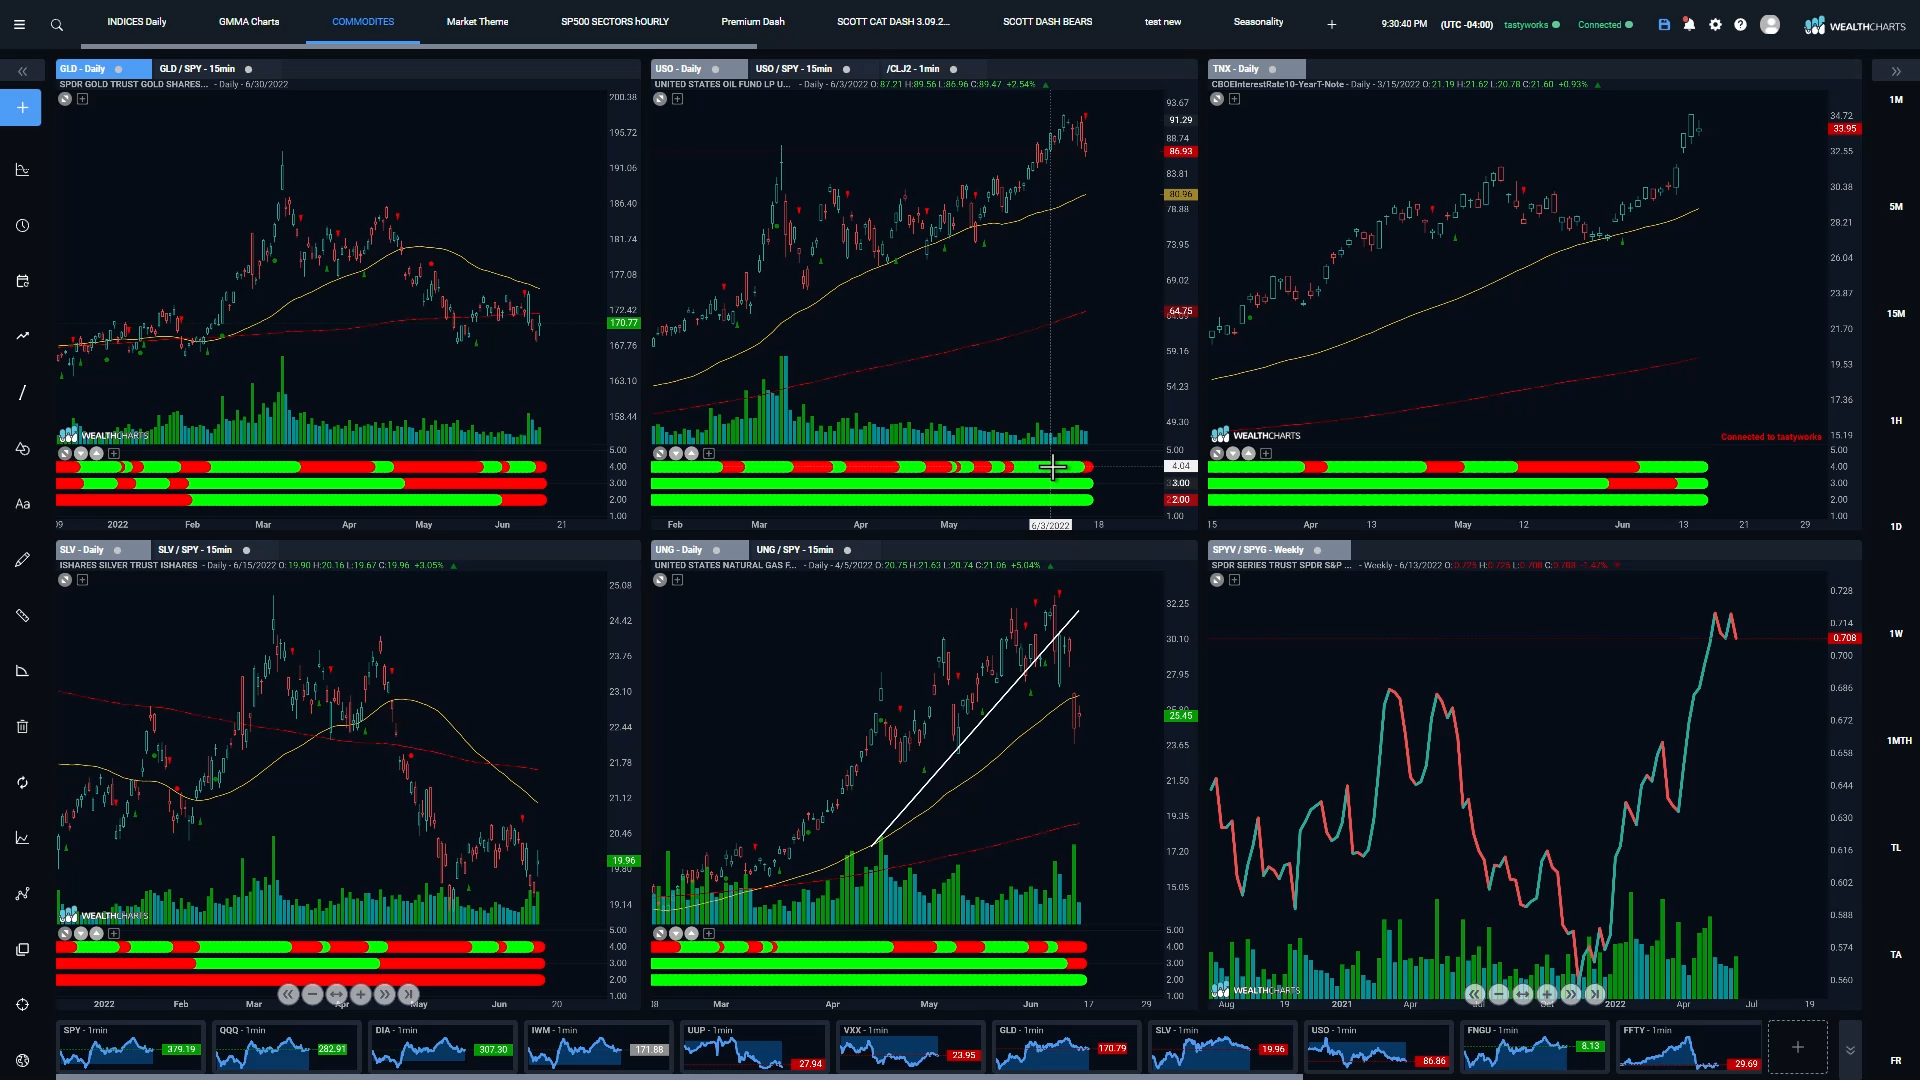This screenshot has height=1080, width=1920.
Task: Open the calendar icon in left sidebar
Action: [22, 281]
